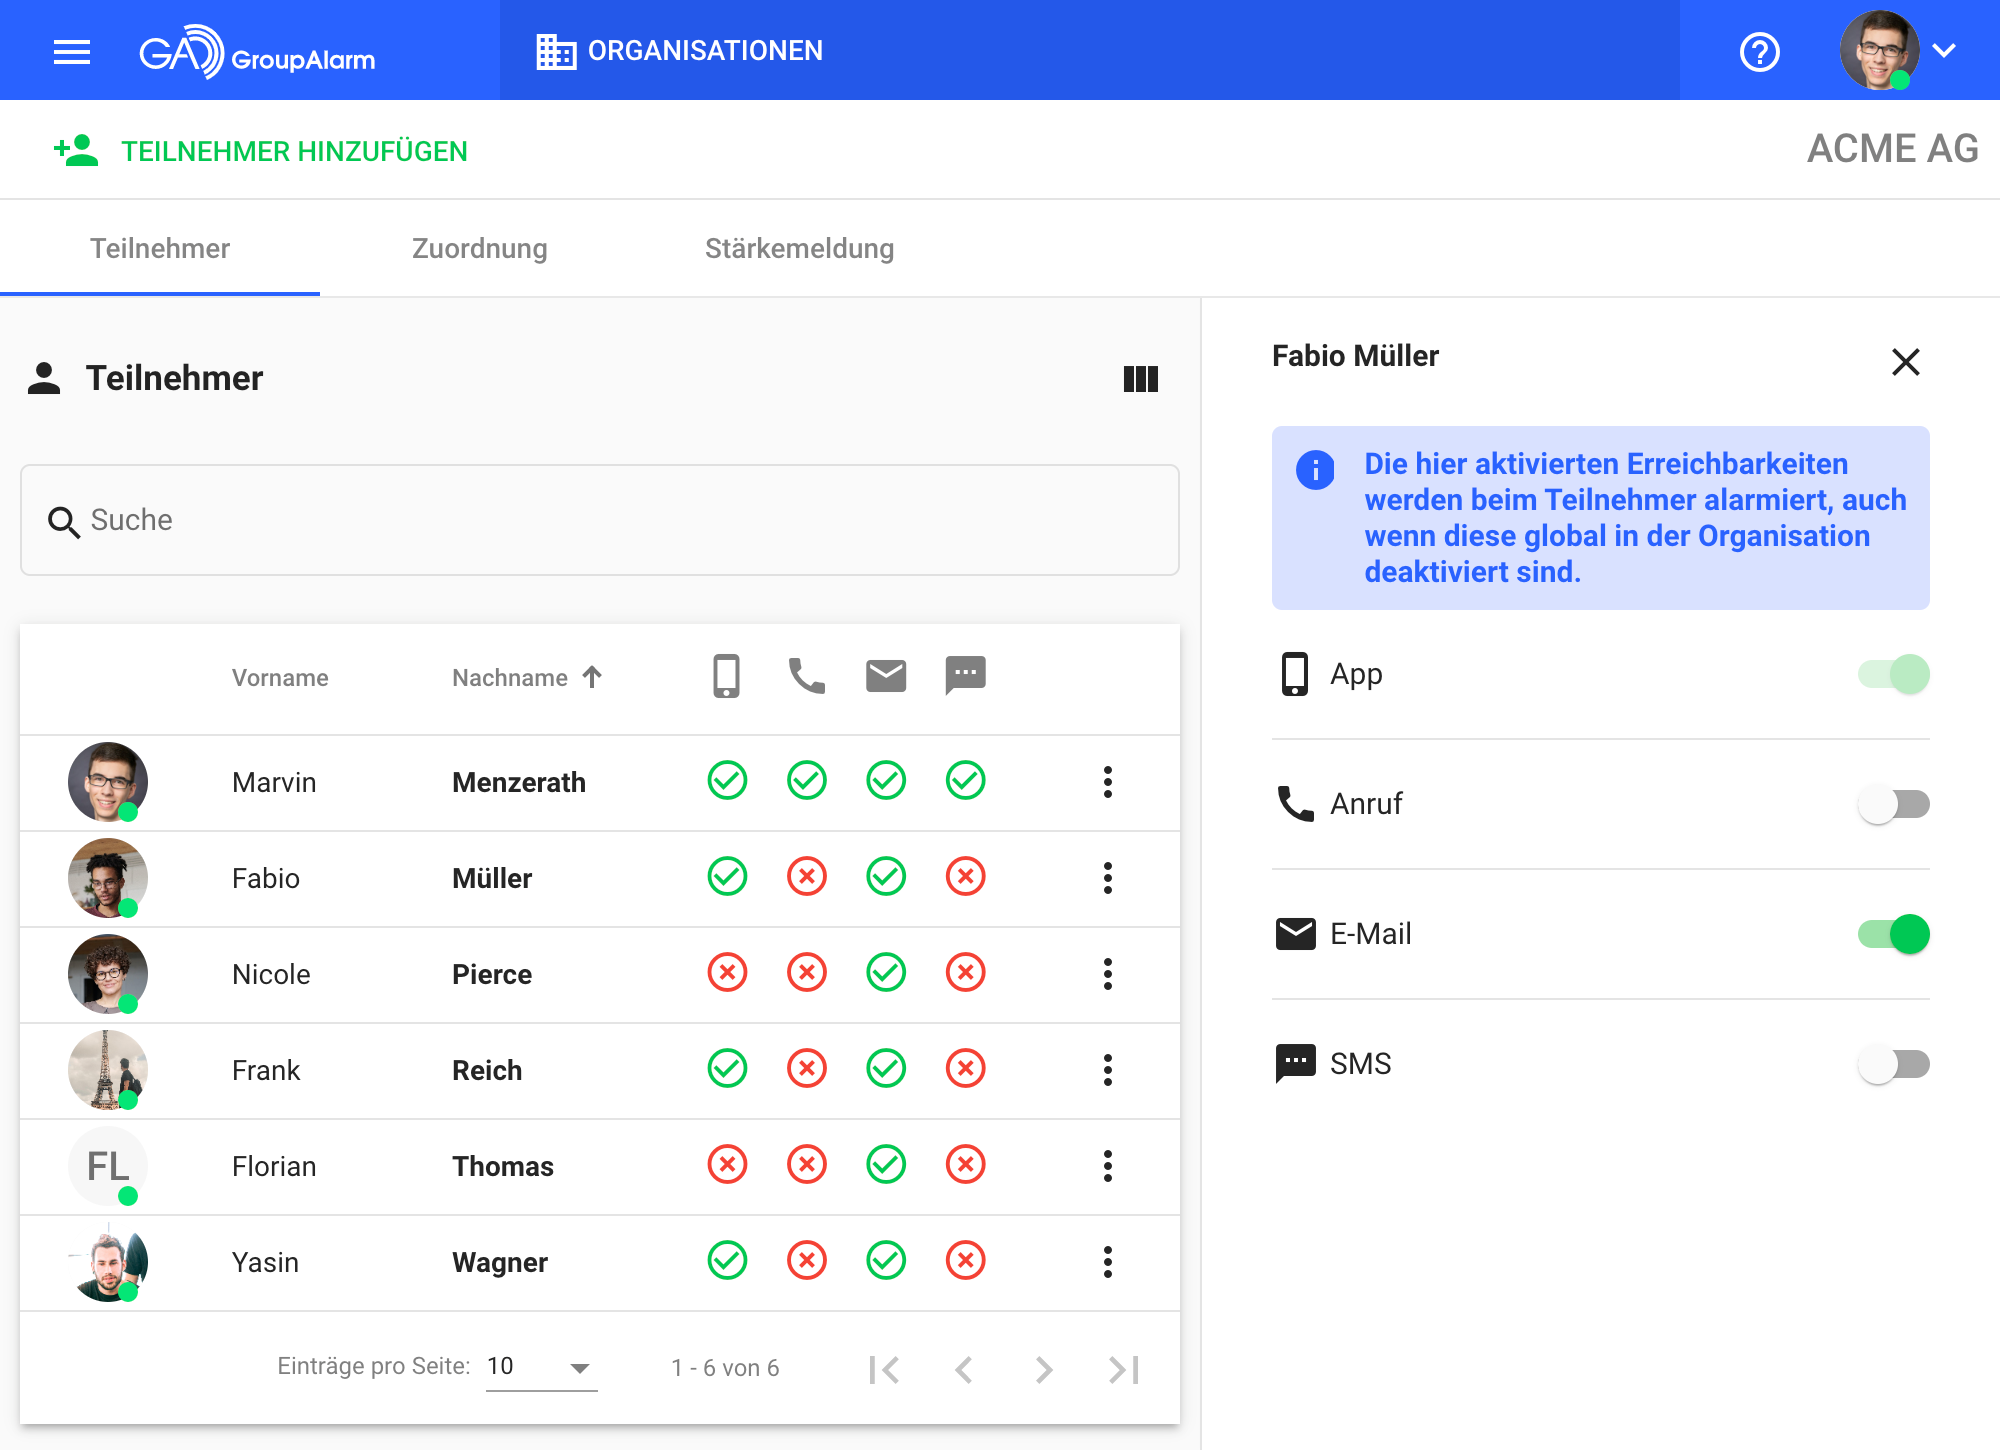Switch to the Zuordnung tab
This screenshot has height=1450, width=2000.
coord(479,248)
